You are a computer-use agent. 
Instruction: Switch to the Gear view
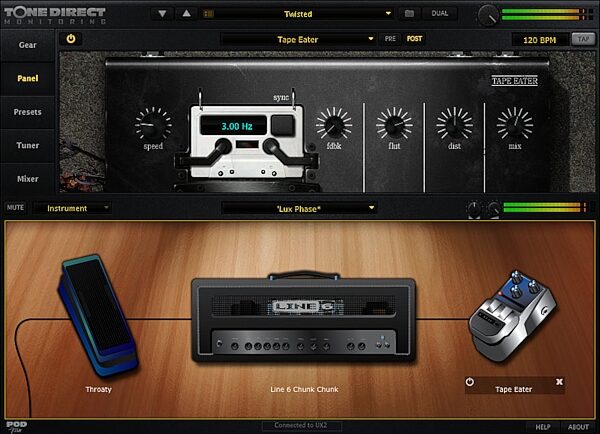tap(28, 45)
